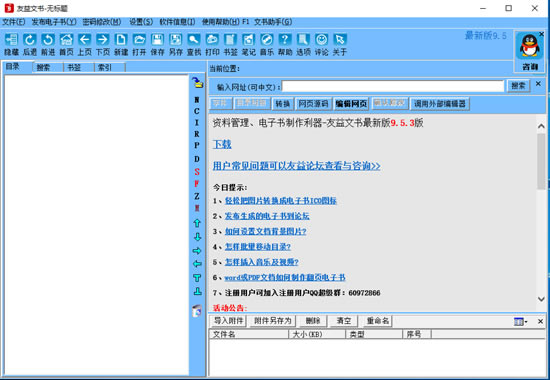Open the 设置(S) menu
Screen dimensions: 550x380
[x=141, y=22]
